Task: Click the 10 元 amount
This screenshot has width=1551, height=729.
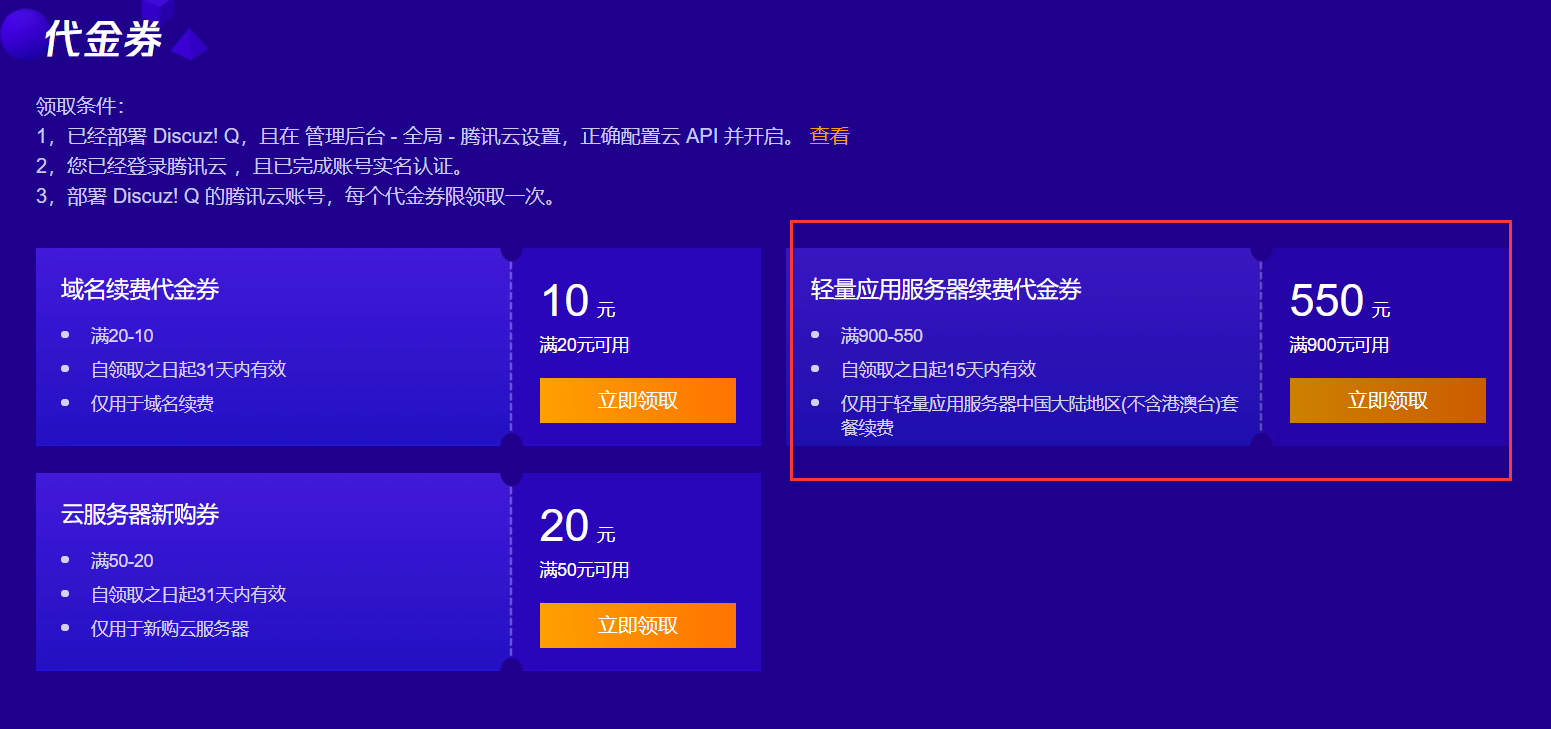Action: pos(578,301)
